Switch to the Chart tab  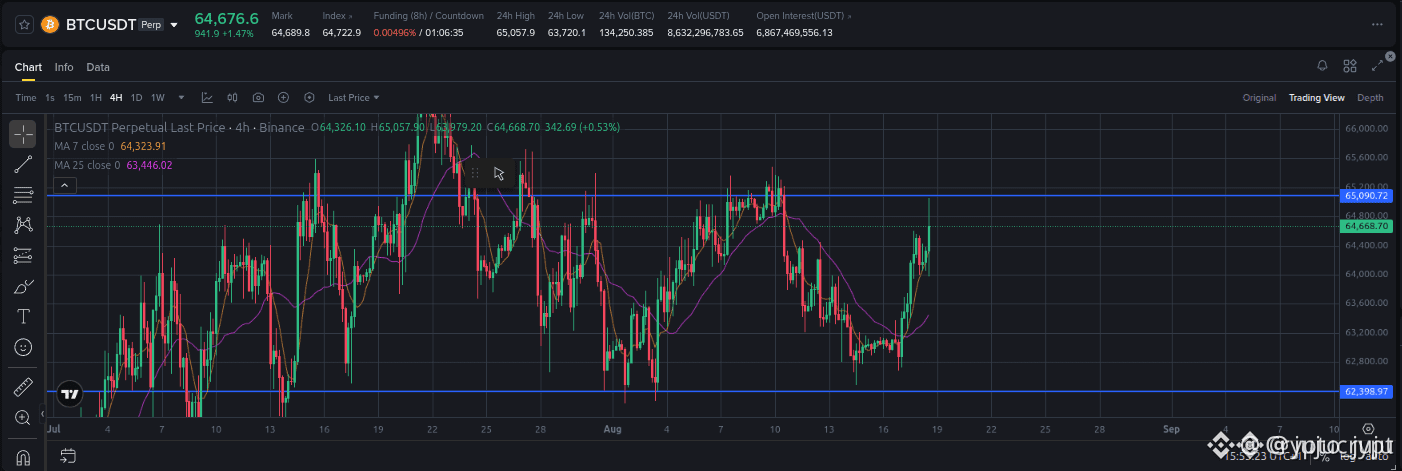28,67
